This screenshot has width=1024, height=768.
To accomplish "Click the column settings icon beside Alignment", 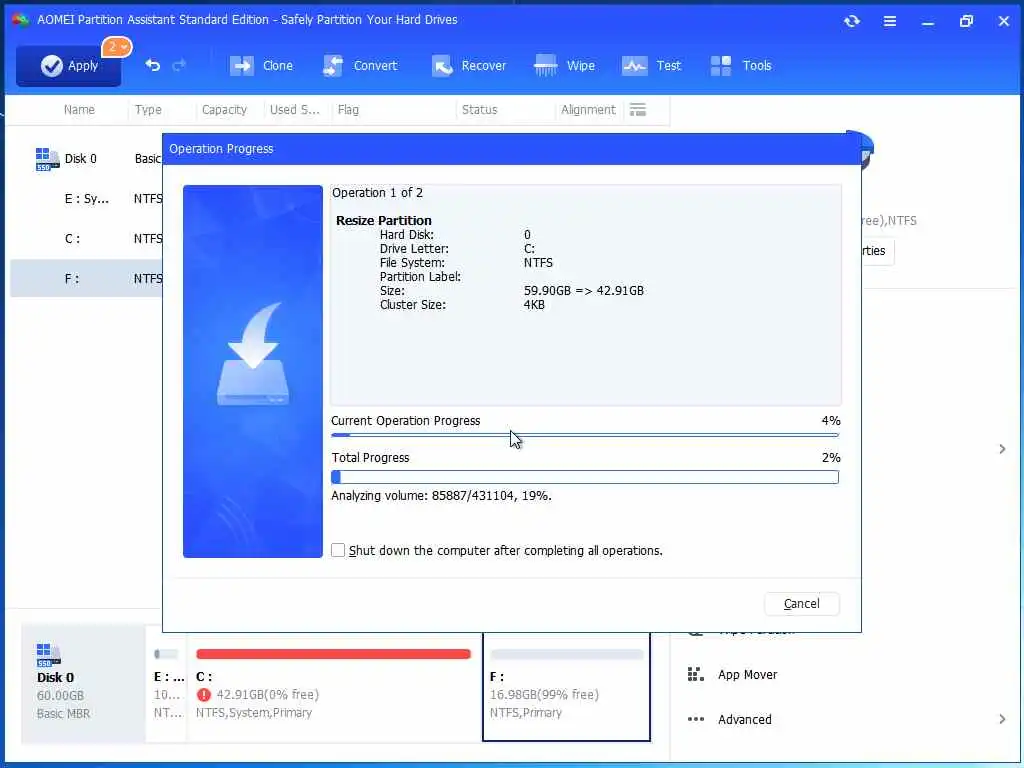I will (x=638, y=110).
